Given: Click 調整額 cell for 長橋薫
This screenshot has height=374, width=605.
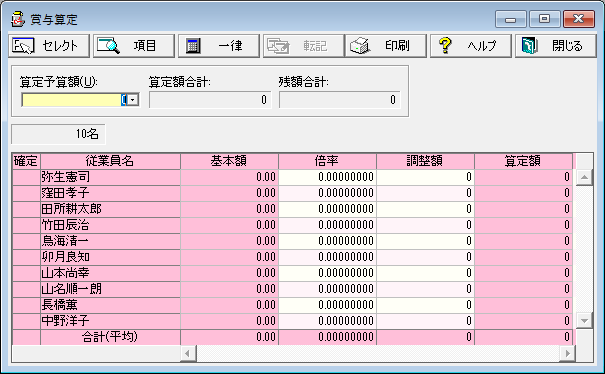Looking at the screenshot, I should (x=425, y=305).
